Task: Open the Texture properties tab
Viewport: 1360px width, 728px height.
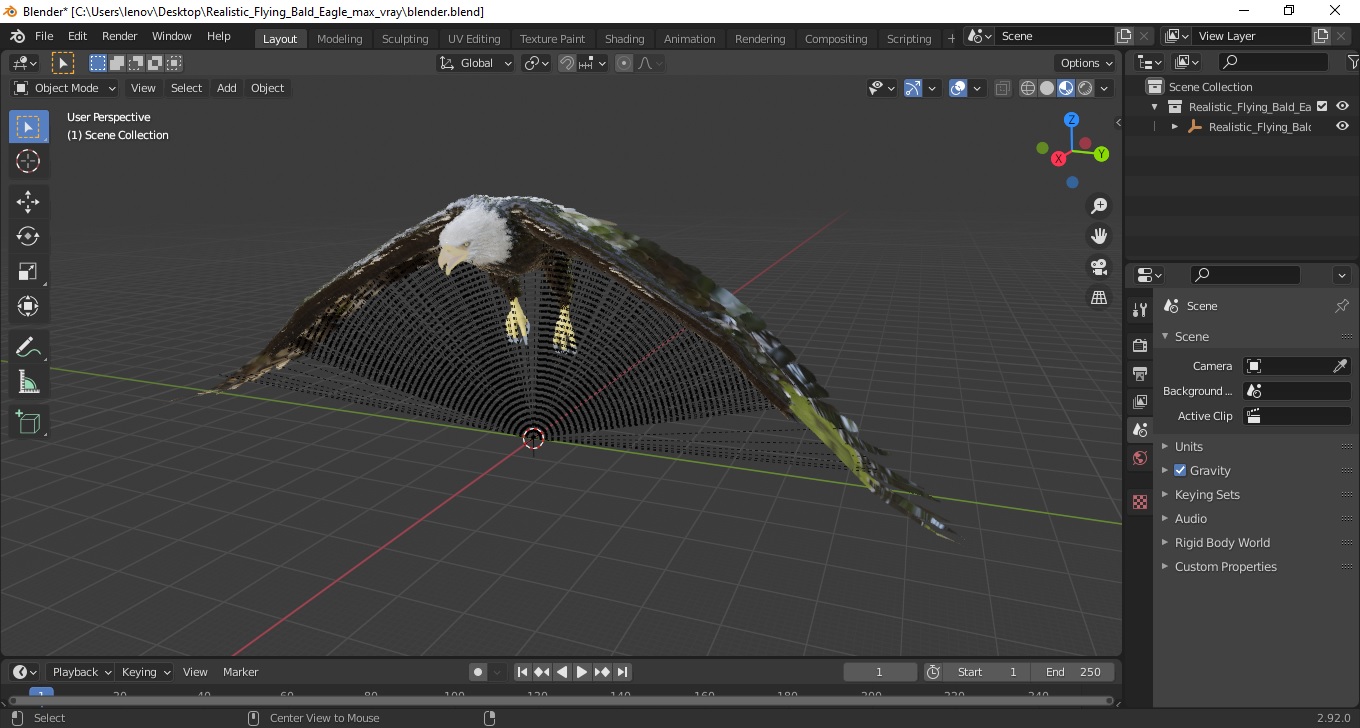Action: 1139,502
